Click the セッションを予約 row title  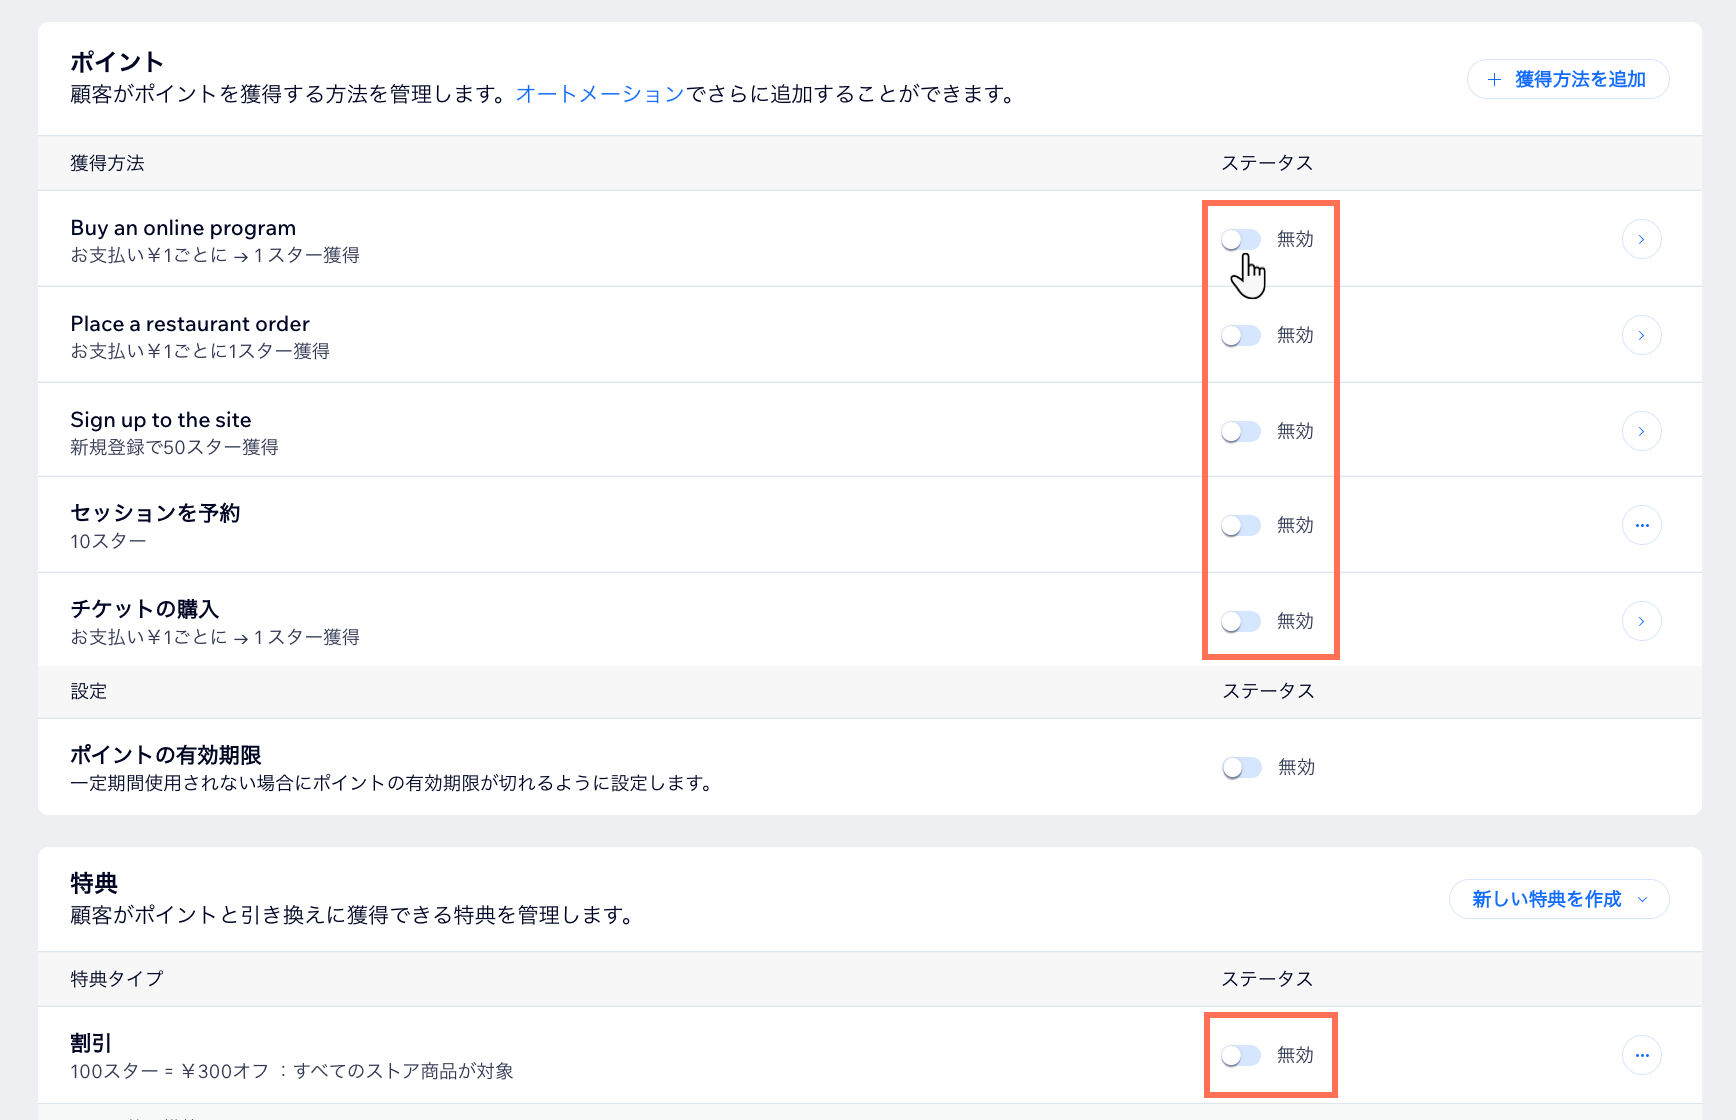[155, 513]
